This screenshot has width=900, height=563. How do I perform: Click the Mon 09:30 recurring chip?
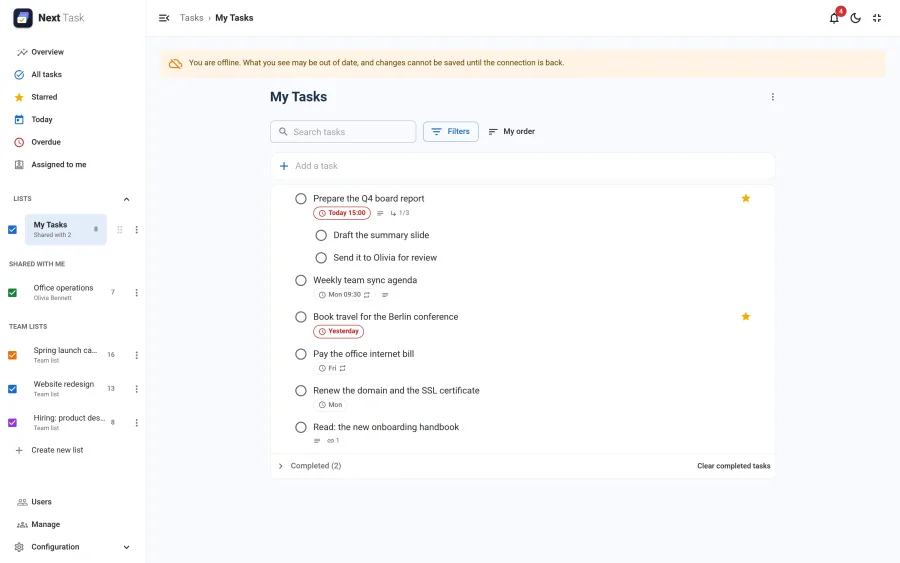[x=344, y=295]
